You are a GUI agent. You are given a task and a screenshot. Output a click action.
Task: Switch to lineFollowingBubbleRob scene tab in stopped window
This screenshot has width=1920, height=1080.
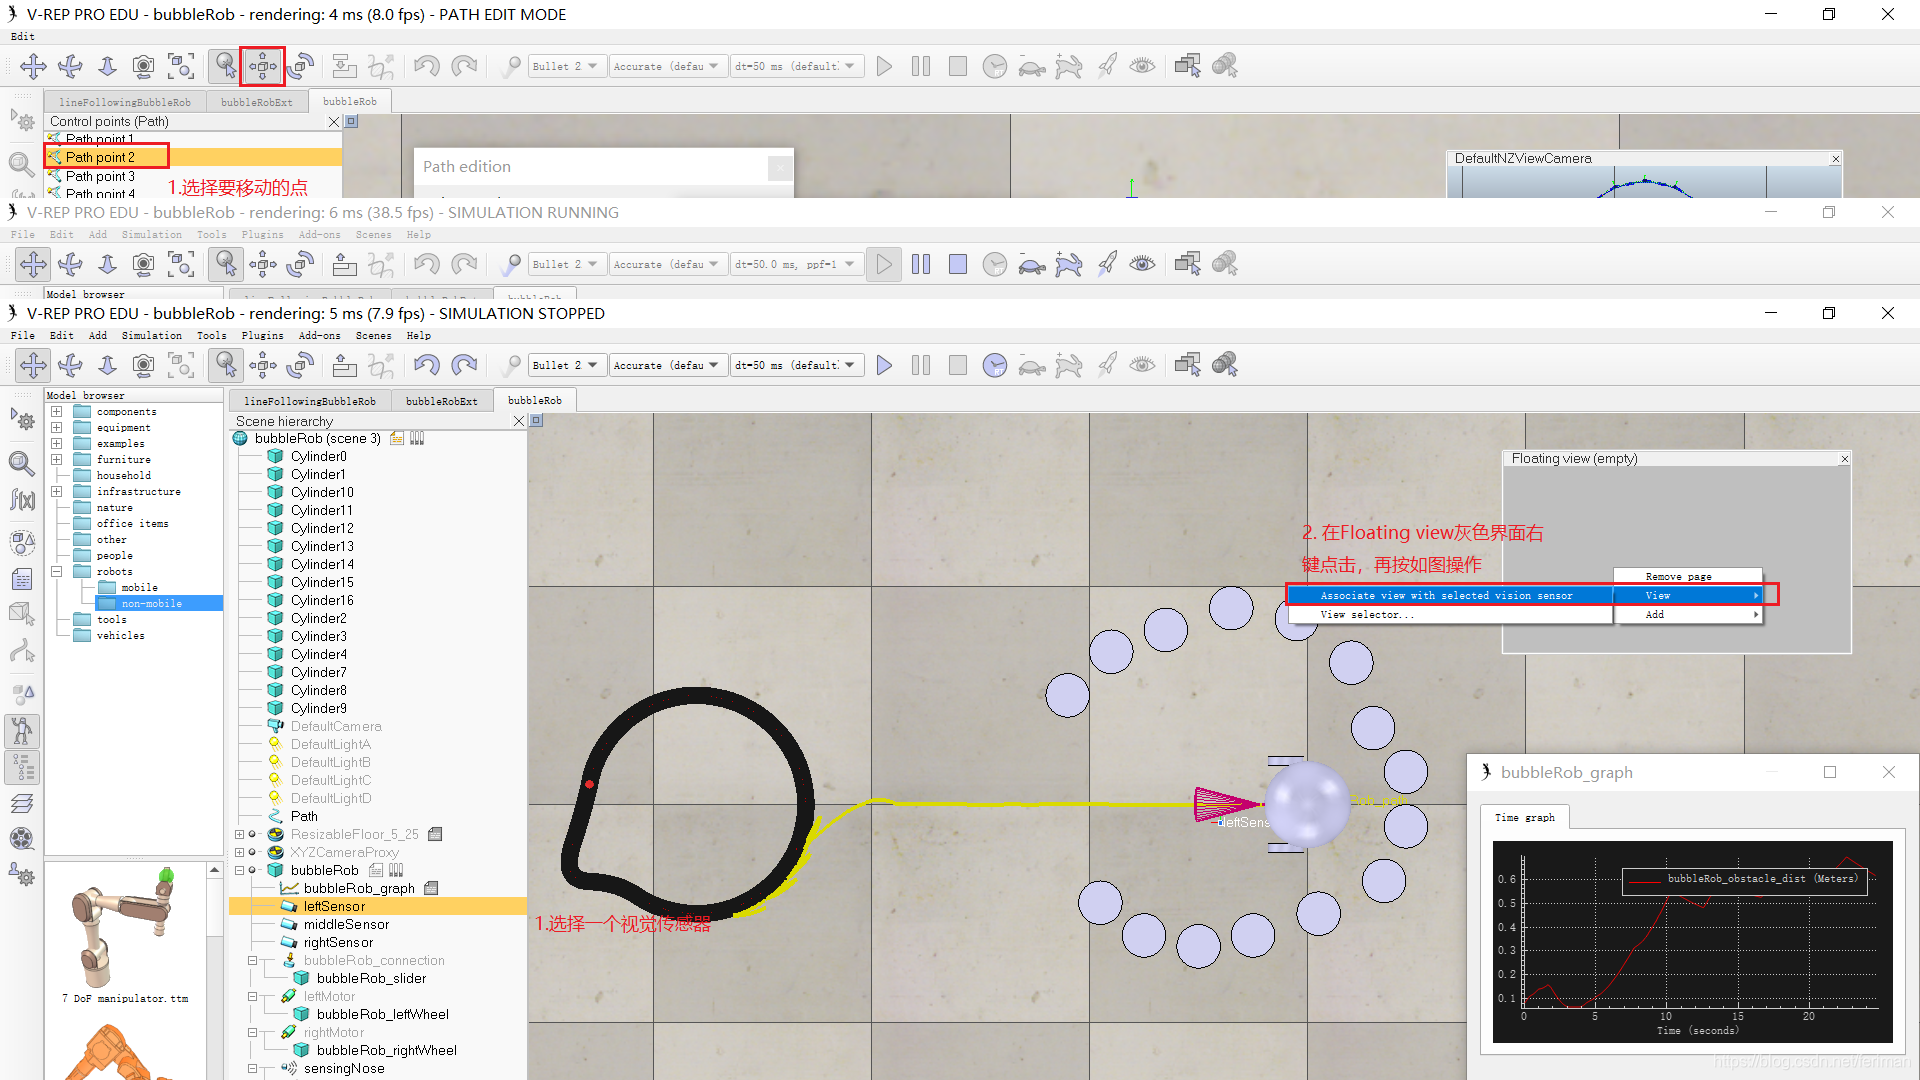coord(310,401)
